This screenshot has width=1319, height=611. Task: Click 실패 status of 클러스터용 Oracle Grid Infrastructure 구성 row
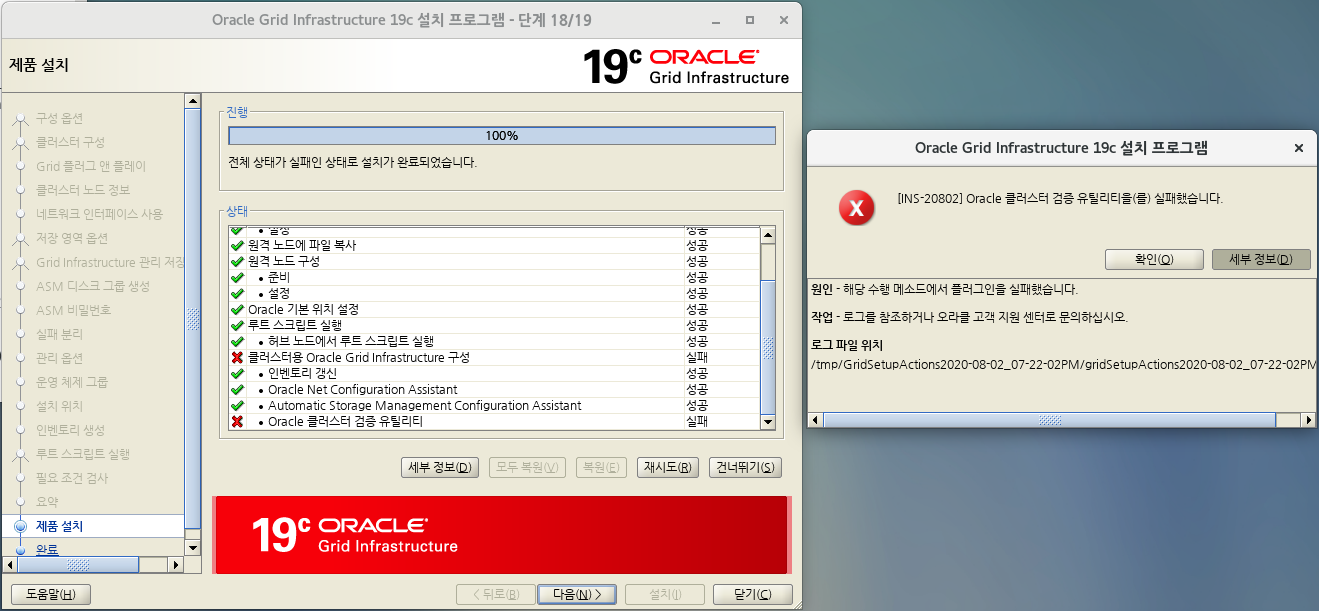697,357
